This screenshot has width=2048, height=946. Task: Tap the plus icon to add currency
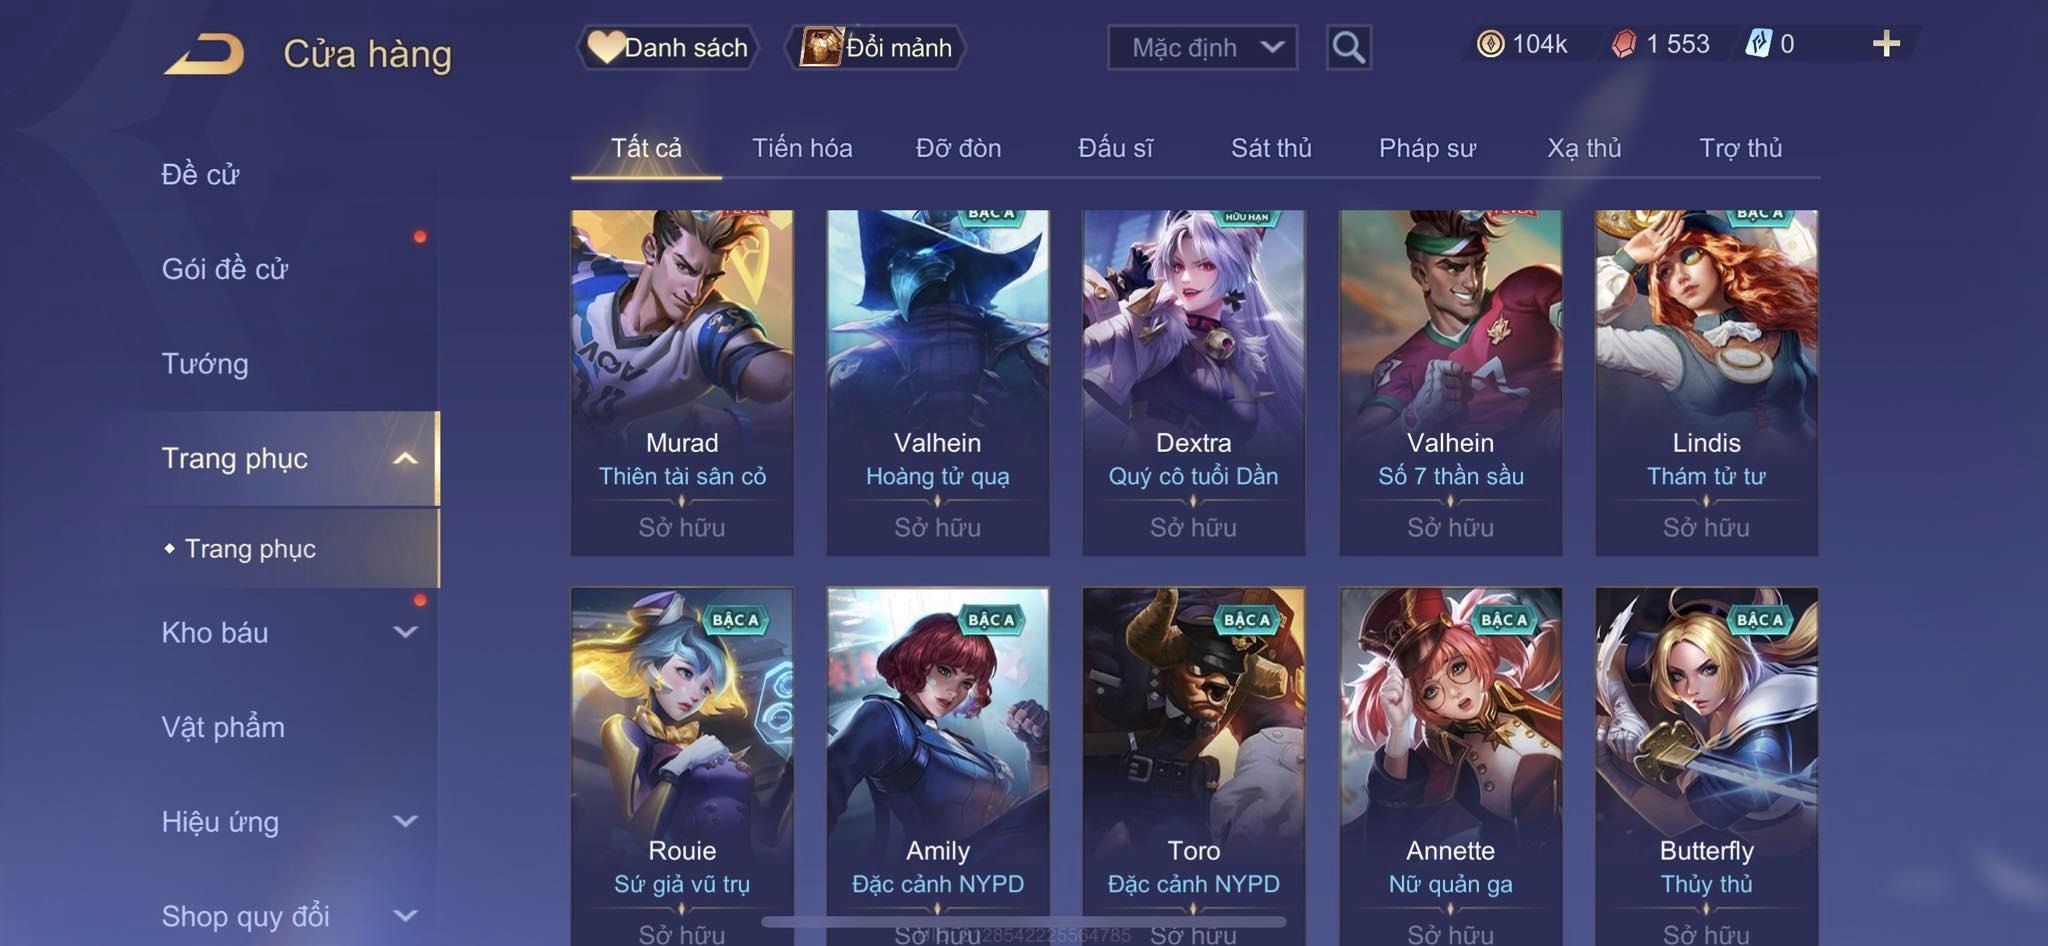click(1886, 44)
